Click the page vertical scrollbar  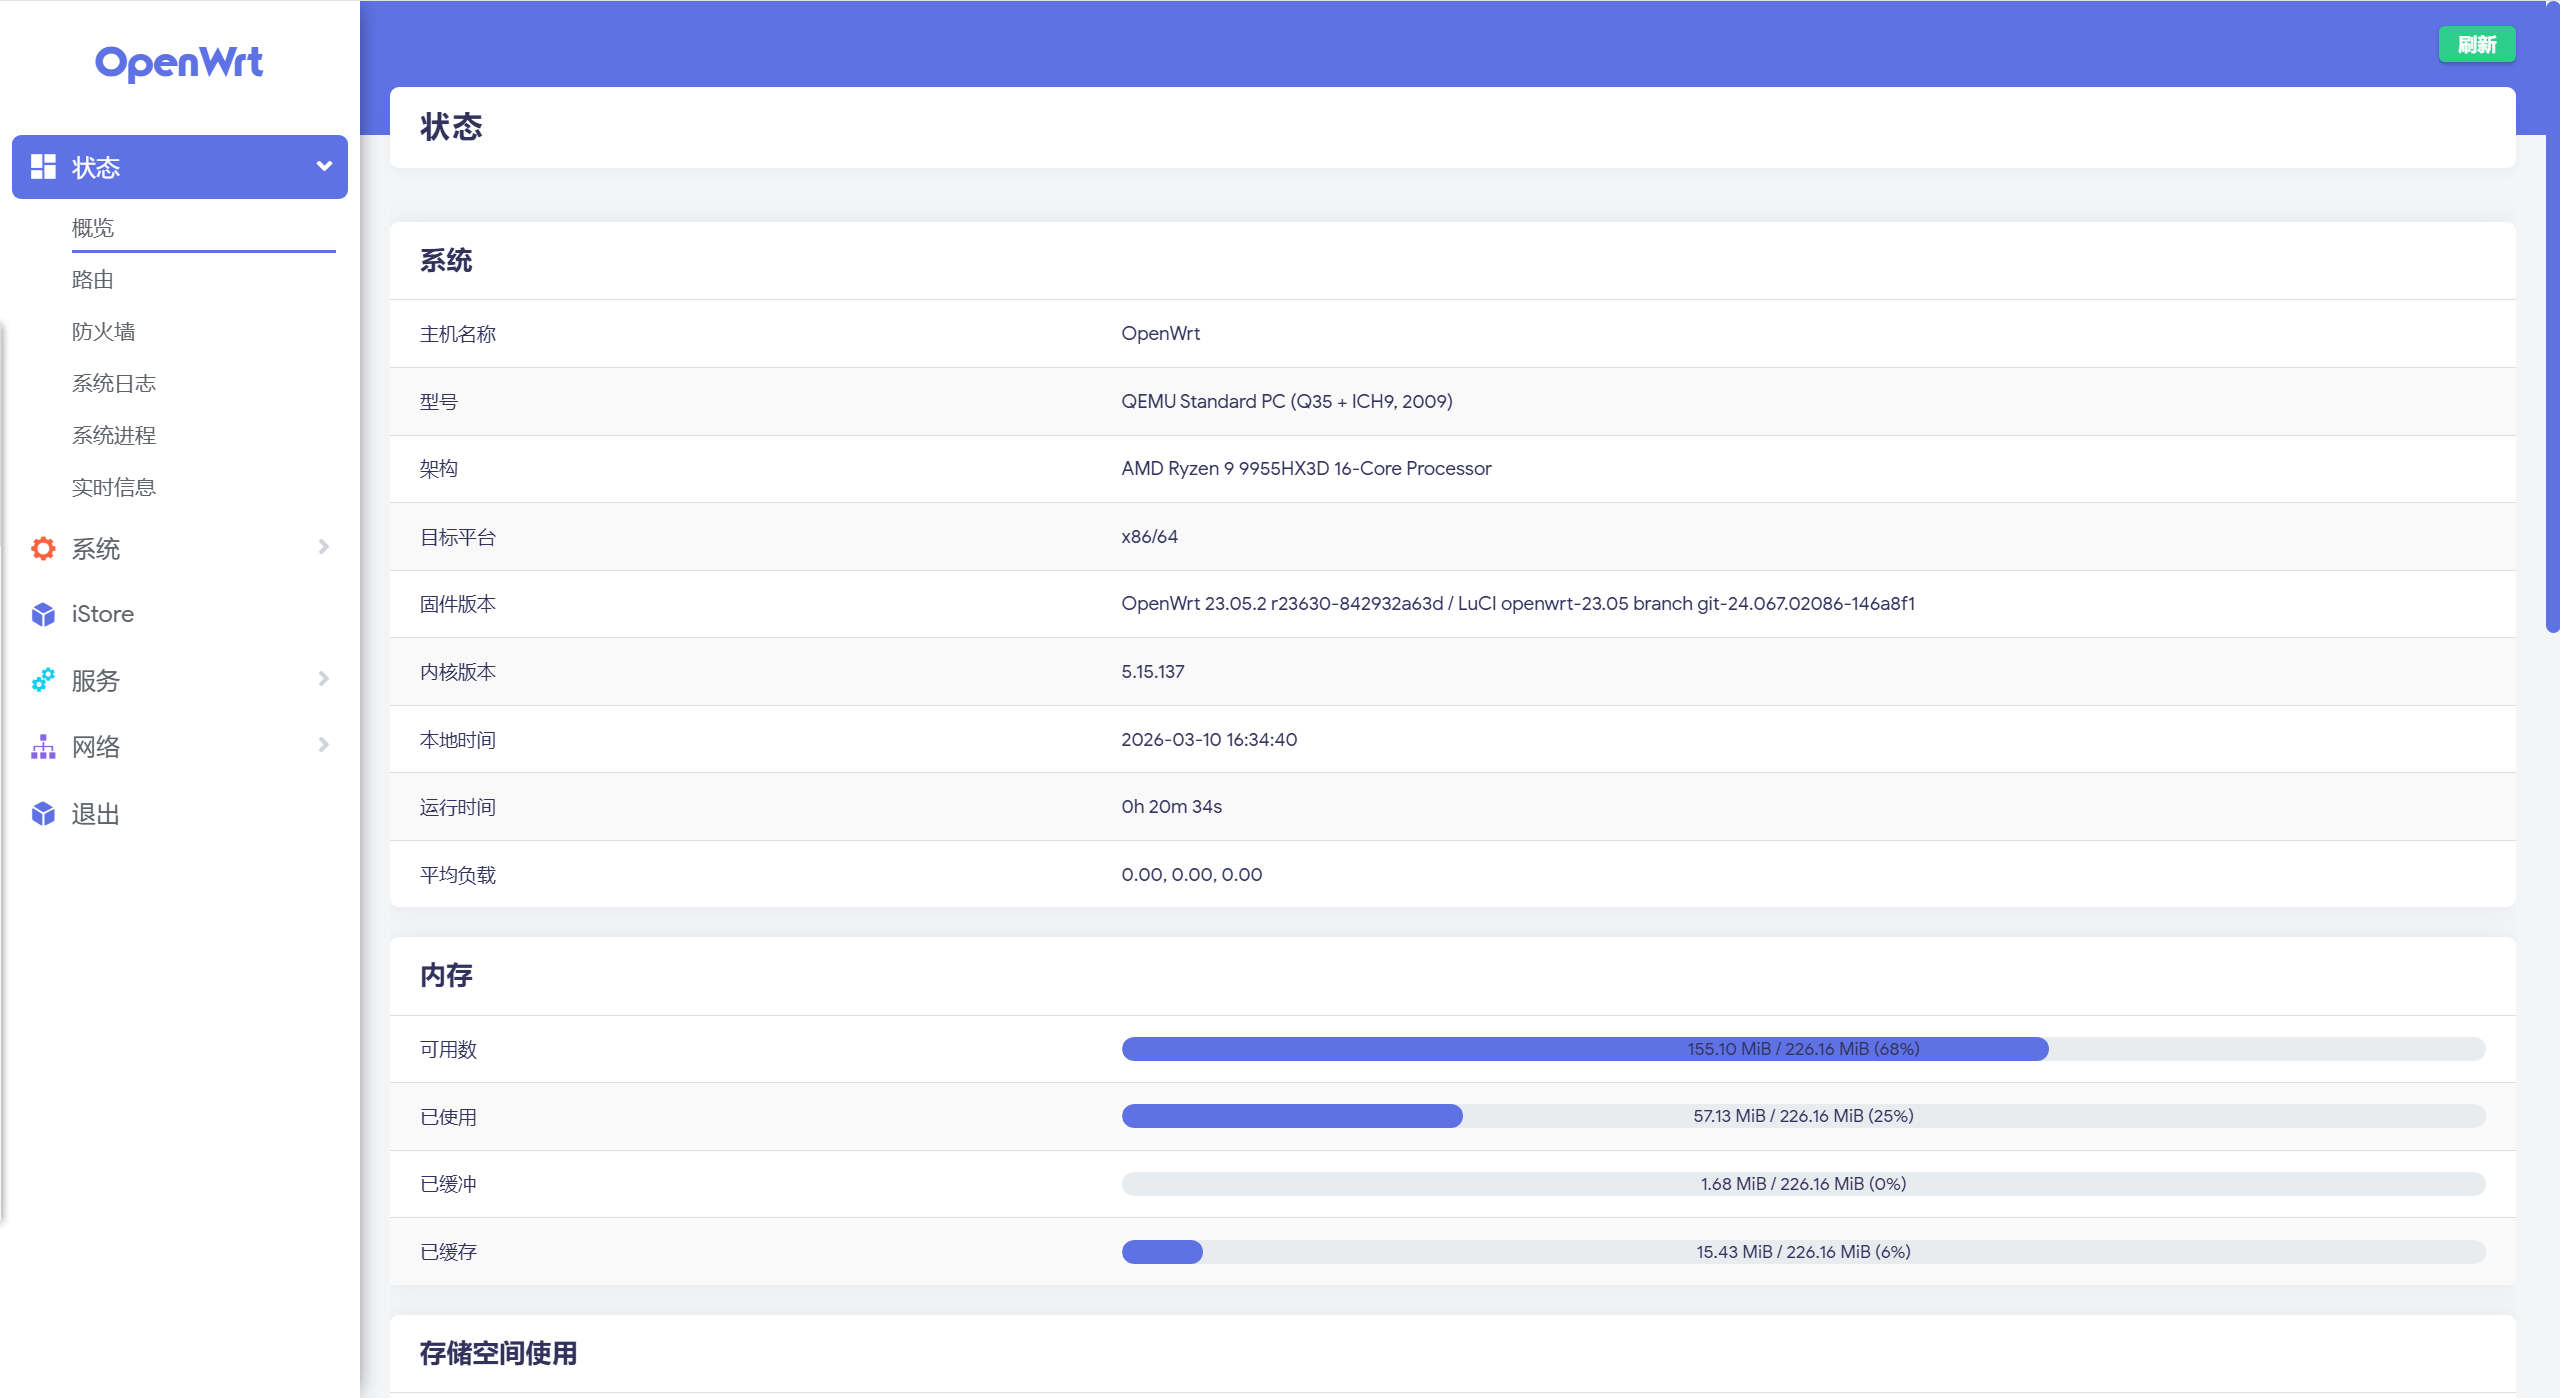click(2552, 318)
